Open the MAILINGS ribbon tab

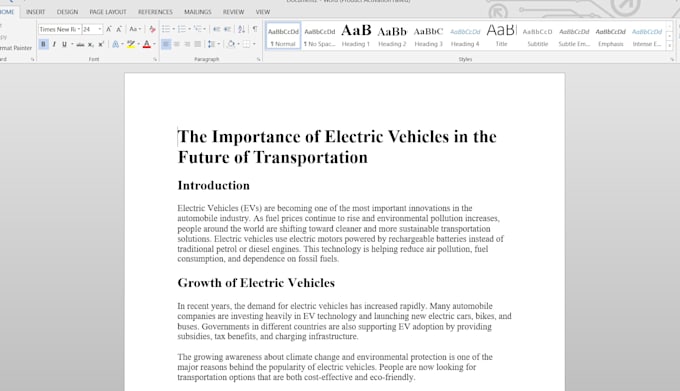(x=198, y=12)
